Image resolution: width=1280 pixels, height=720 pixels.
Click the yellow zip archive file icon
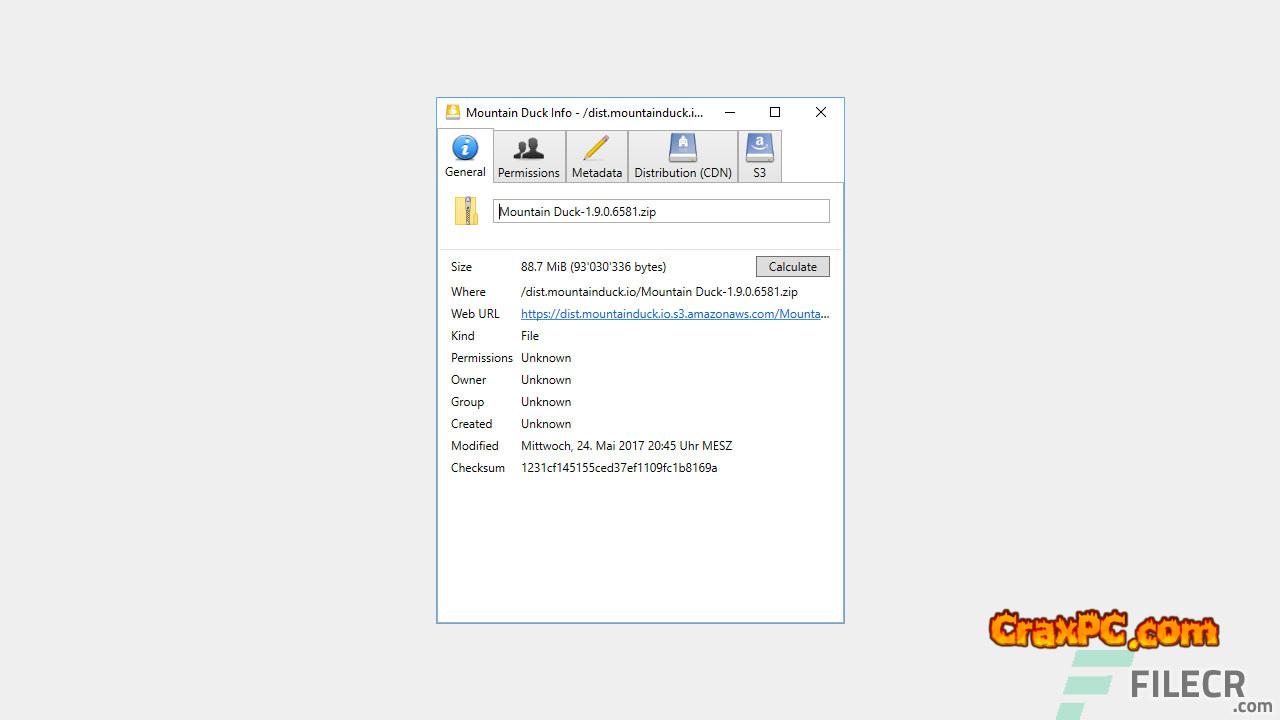tap(466, 211)
